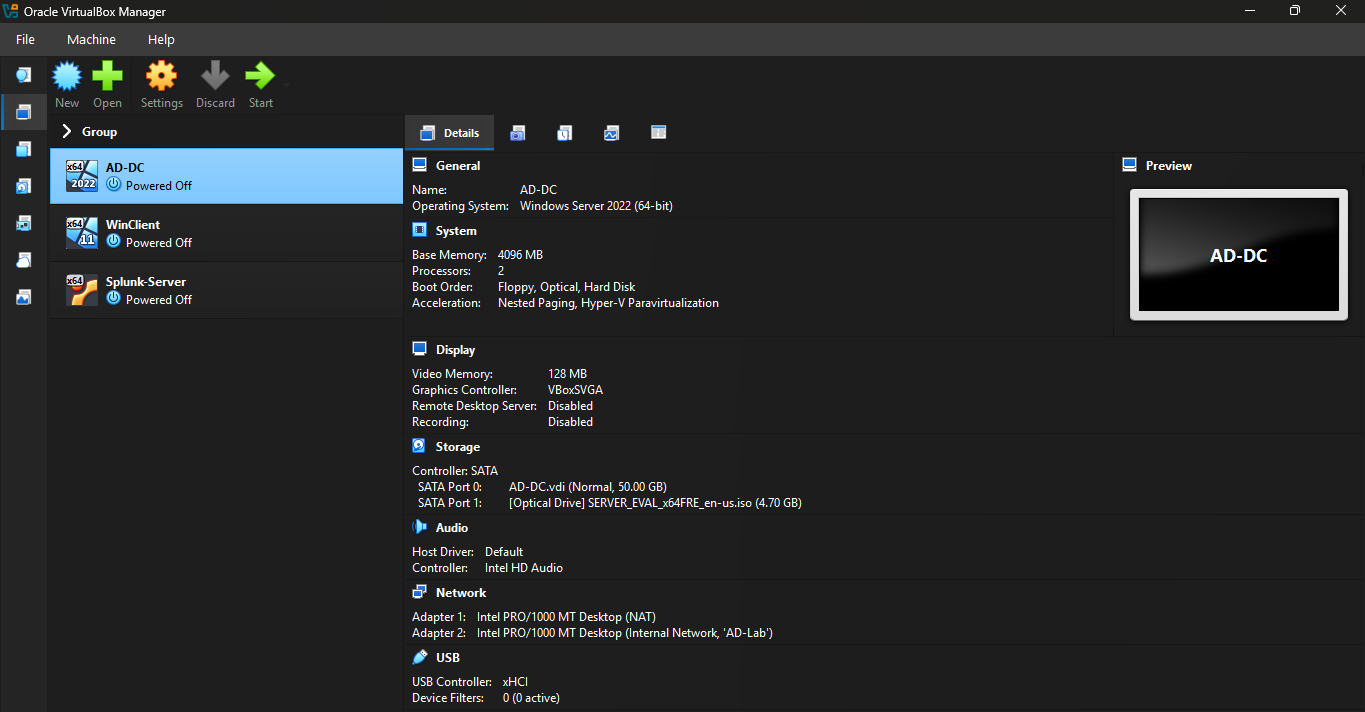Screen dimensions: 1365x712
Task: Click the New machine toolbar icon
Action: pos(67,76)
